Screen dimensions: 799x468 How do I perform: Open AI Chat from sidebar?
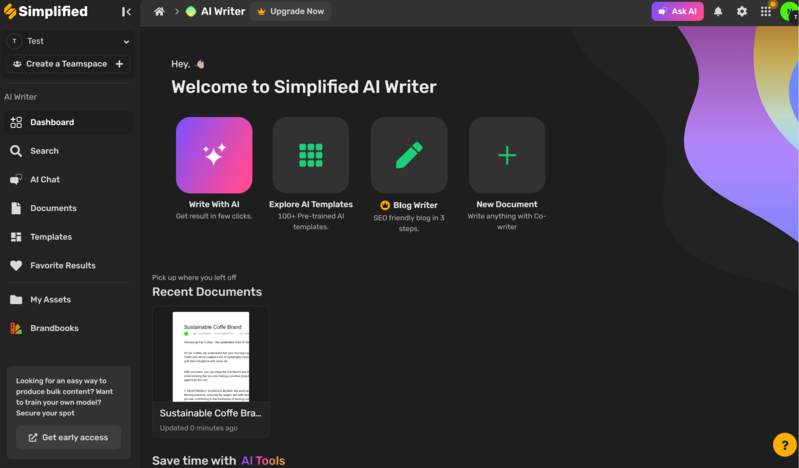45,180
